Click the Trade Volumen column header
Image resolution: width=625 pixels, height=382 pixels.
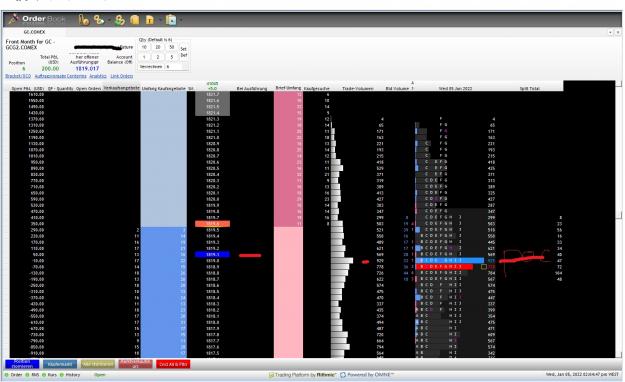coord(358,88)
